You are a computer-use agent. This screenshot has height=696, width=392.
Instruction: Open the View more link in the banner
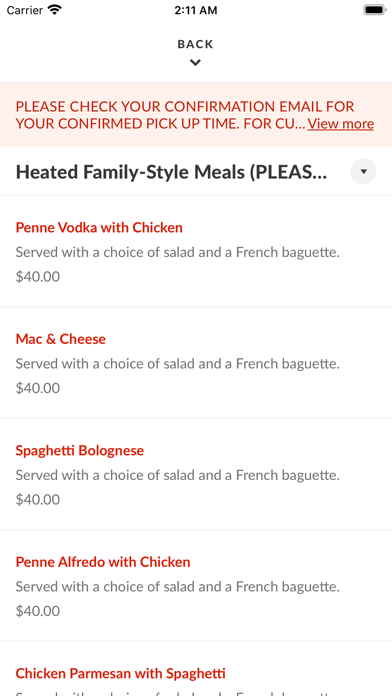point(341,123)
